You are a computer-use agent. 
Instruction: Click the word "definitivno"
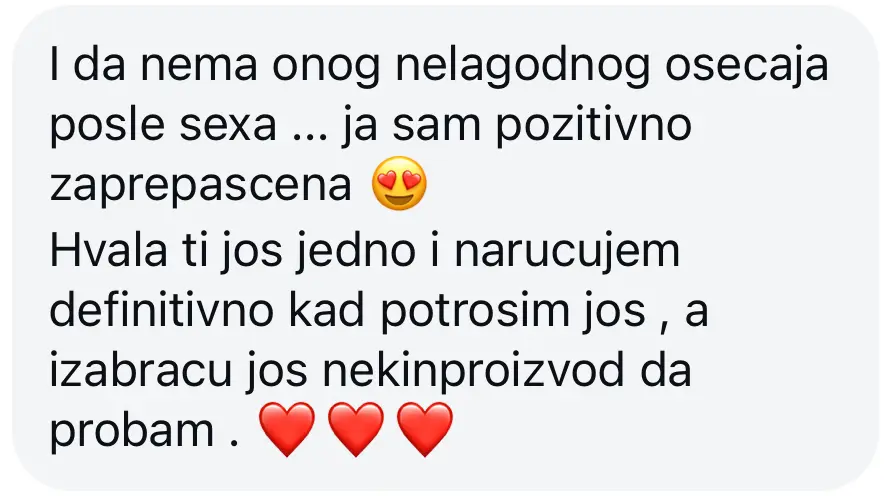(162, 312)
